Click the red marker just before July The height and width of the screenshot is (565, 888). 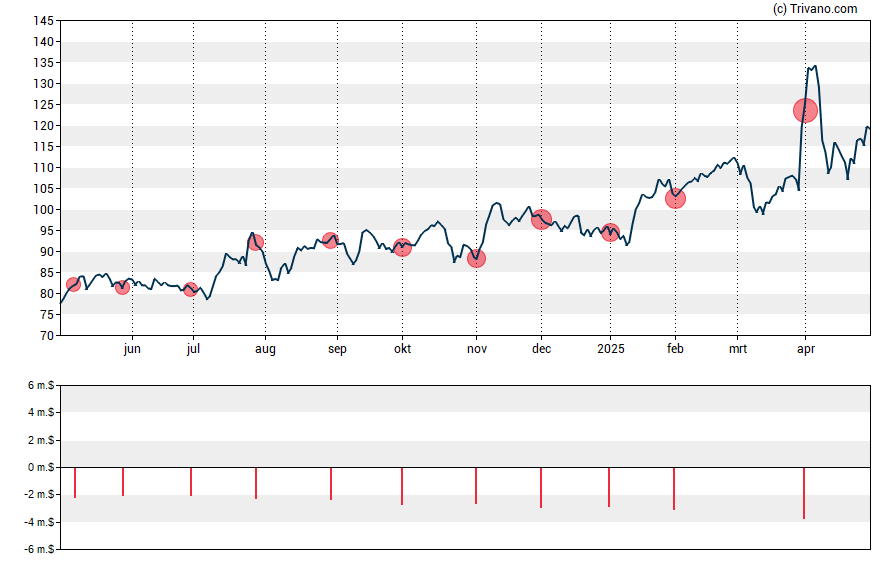tap(190, 289)
